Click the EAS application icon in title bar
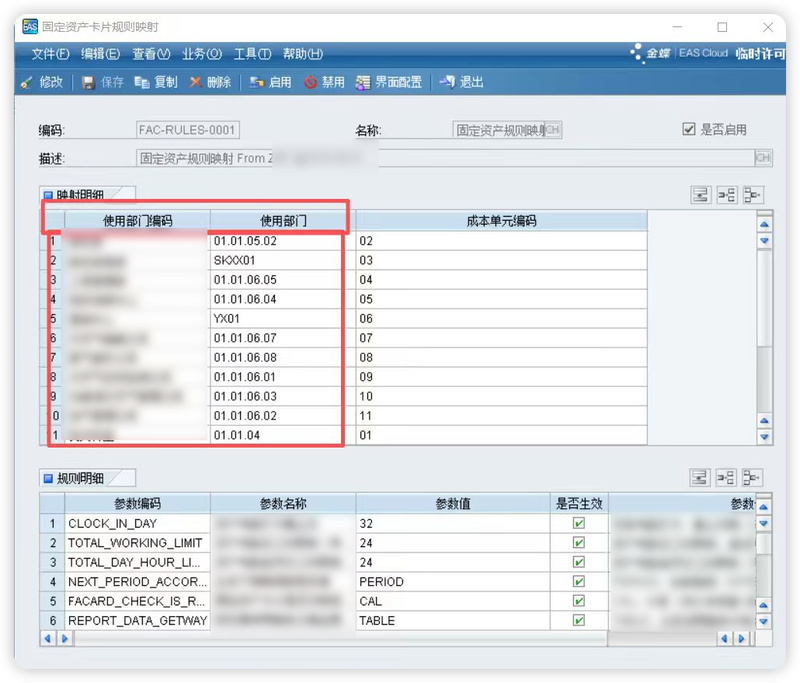The height and width of the screenshot is (683, 800). click(30, 27)
